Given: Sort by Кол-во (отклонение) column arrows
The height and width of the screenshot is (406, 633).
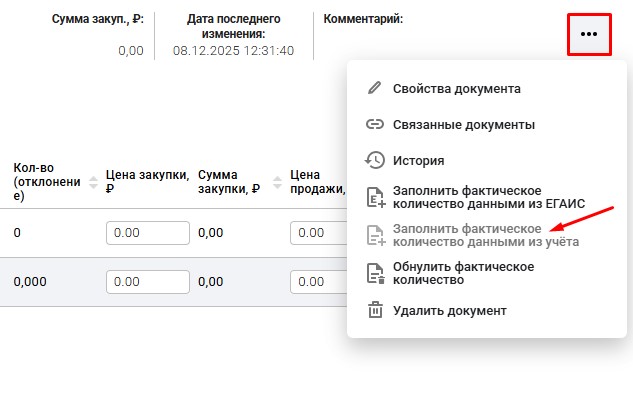Looking at the screenshot, I should (93, 182).
